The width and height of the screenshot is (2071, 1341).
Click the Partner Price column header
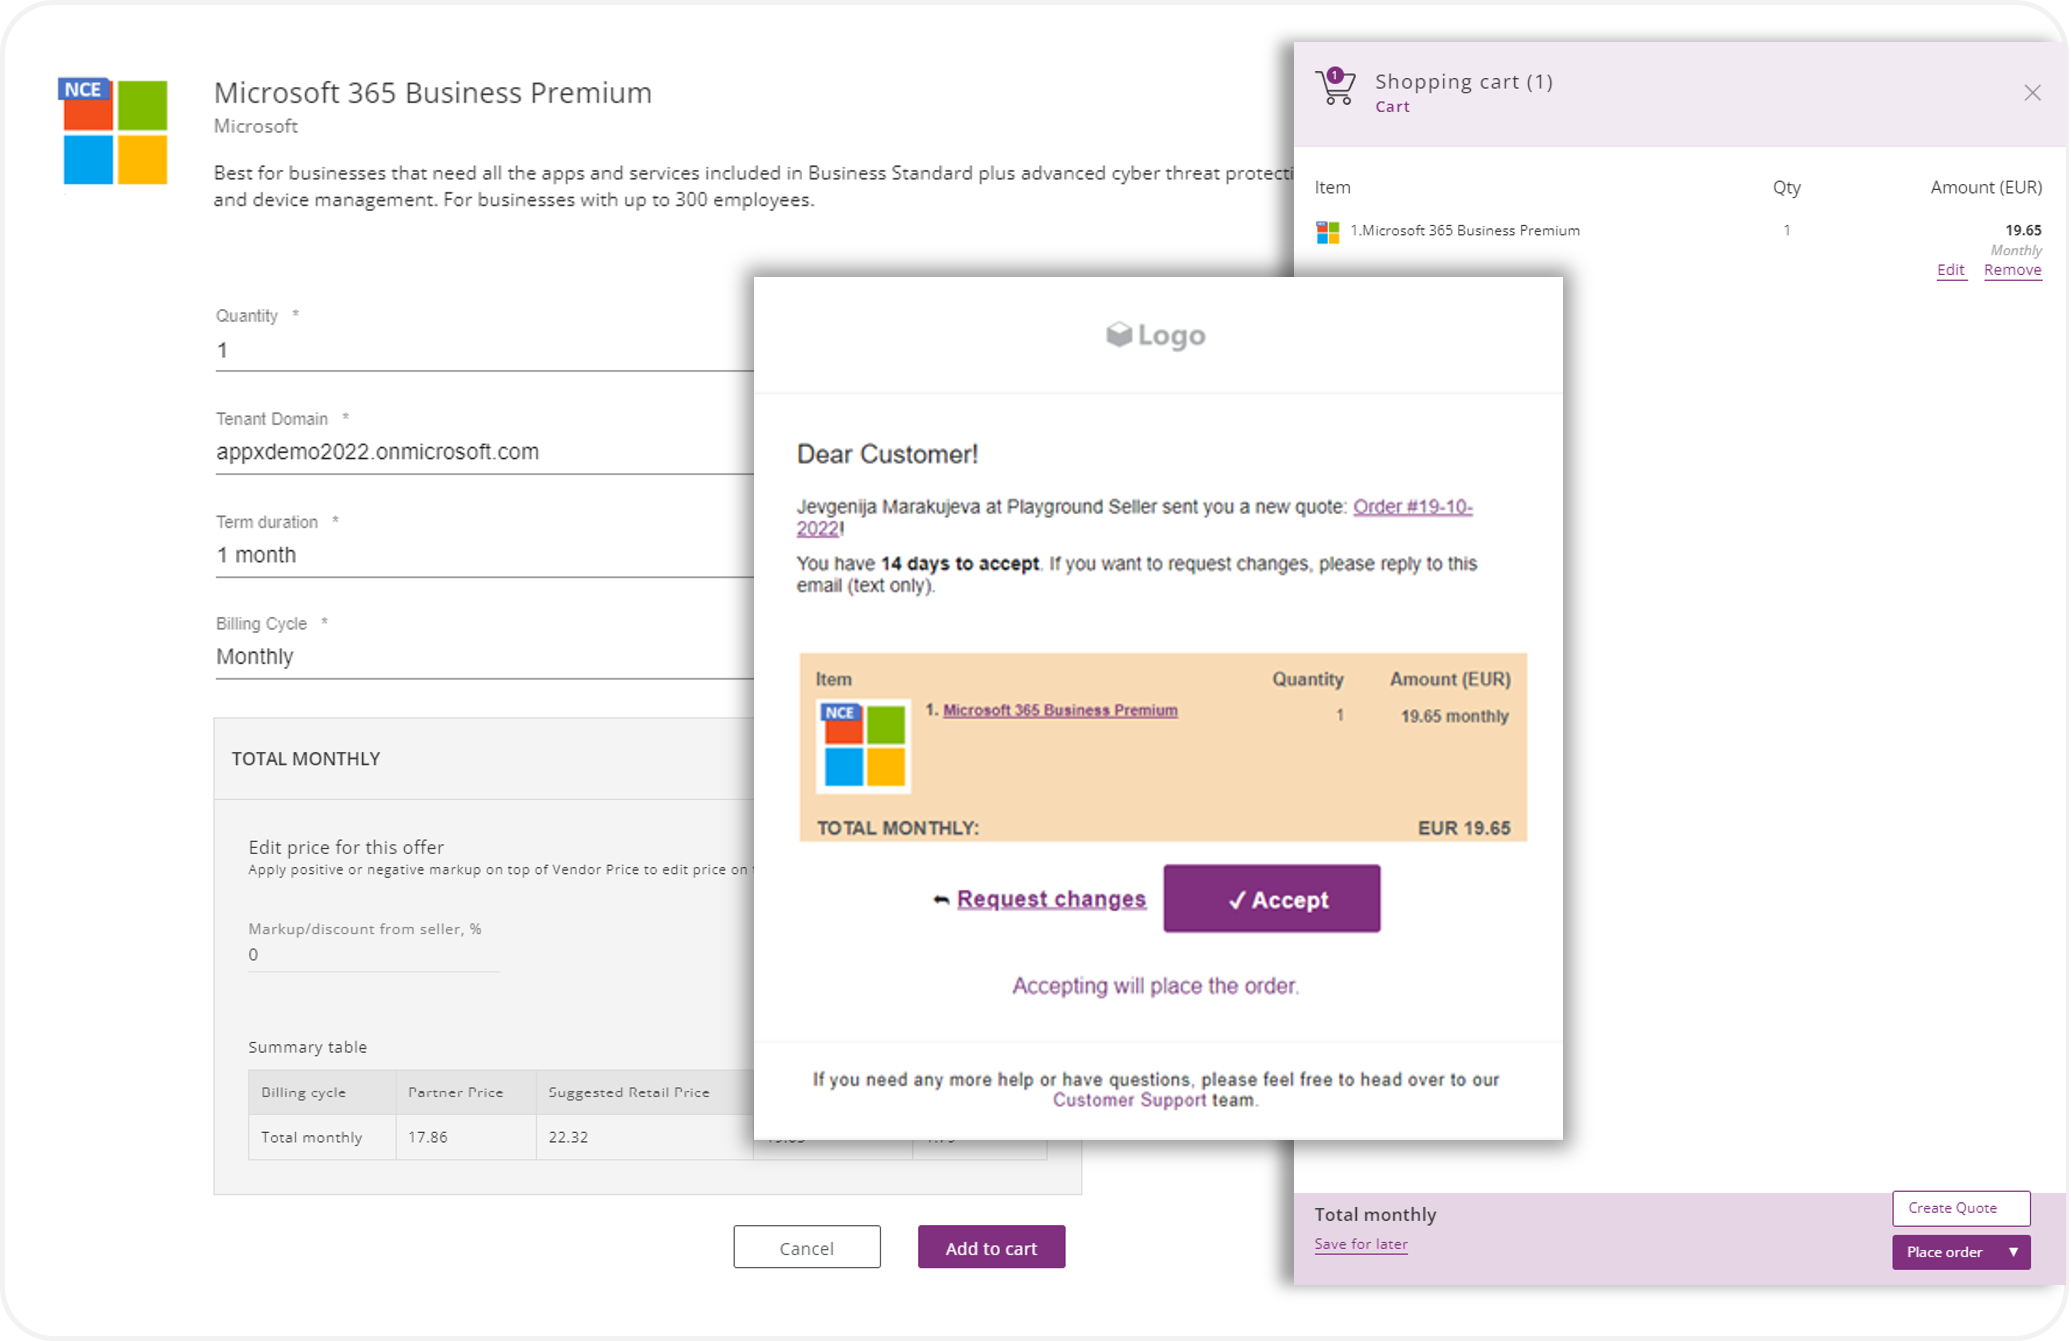pyautogui.click(x=455, y=1092)
